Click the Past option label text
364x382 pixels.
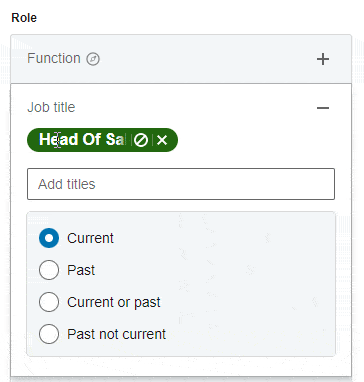(x=81, y=270)
